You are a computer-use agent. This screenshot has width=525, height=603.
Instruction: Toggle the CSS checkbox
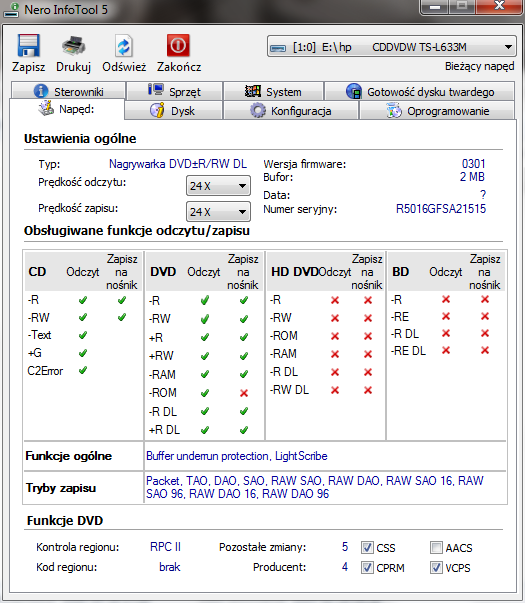tap(367, 547)
